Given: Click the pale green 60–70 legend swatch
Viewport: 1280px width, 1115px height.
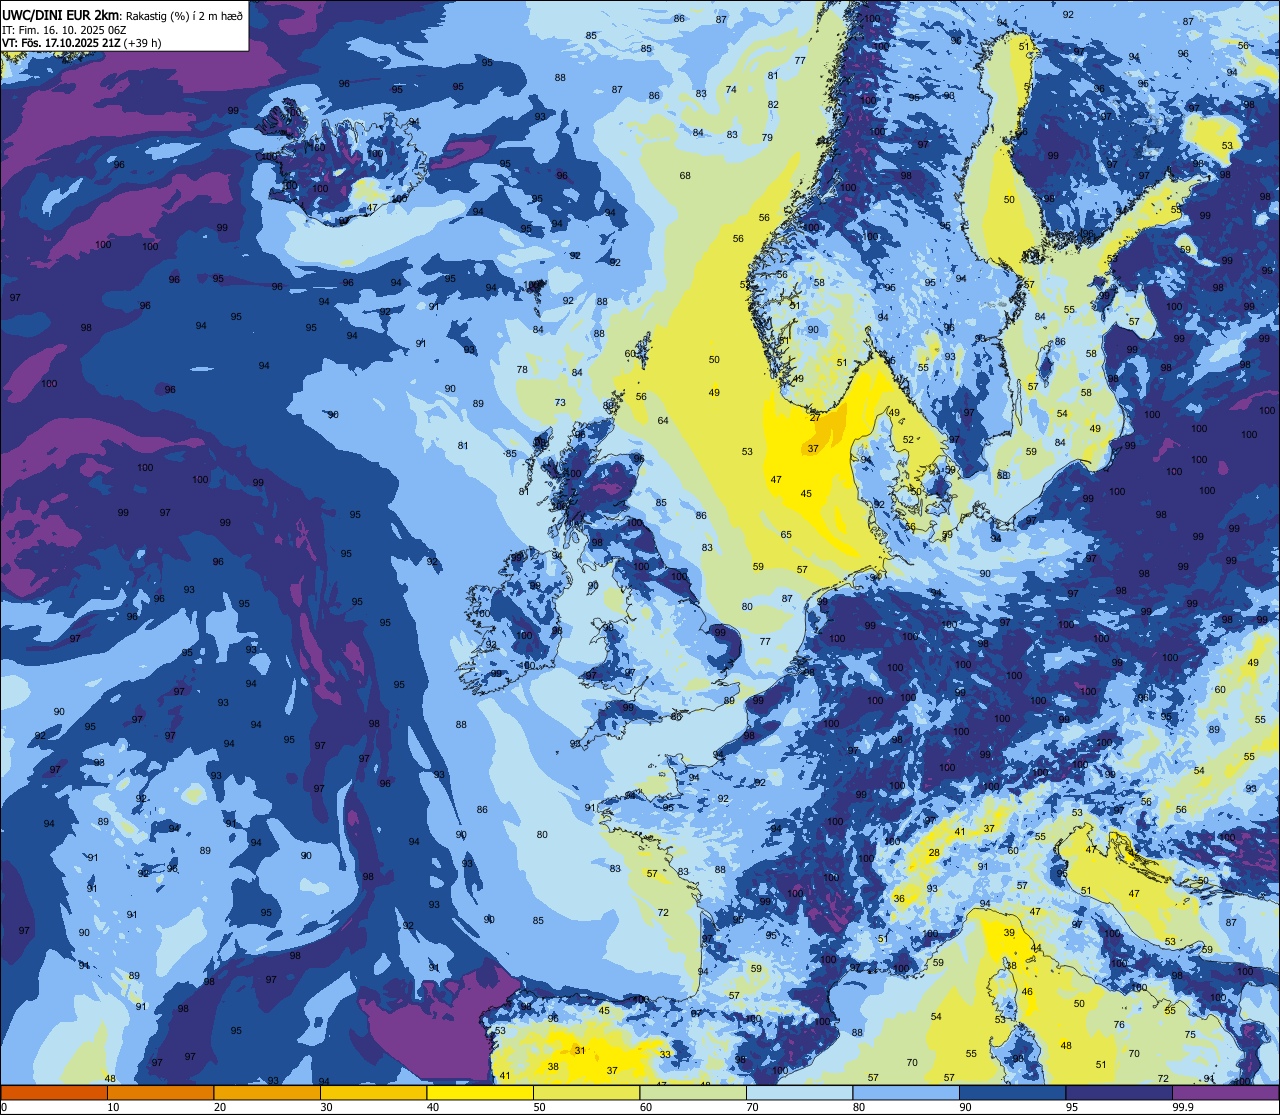Looking at the screenshot, I should 693,1092.
